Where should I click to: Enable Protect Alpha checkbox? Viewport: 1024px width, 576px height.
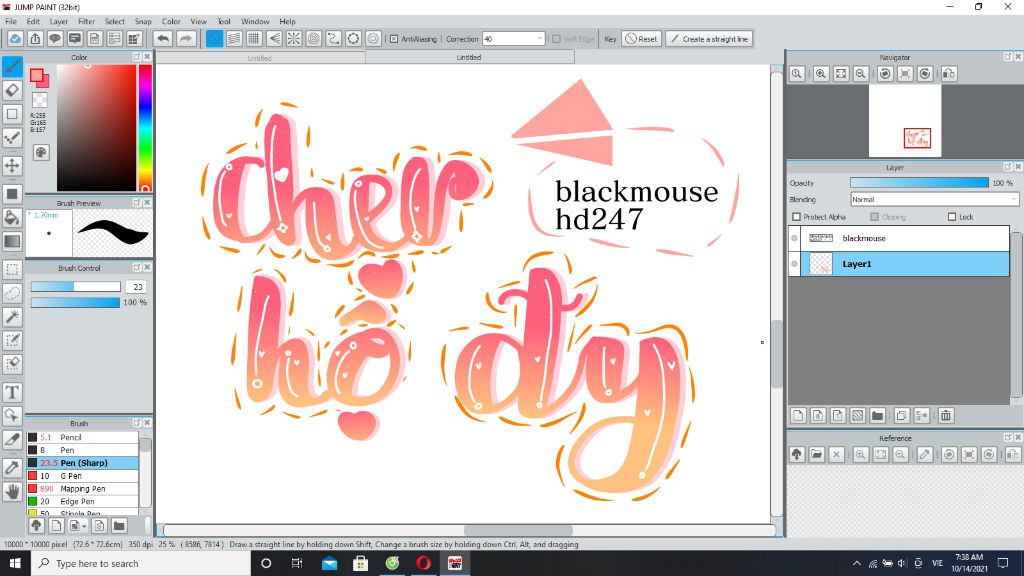(x=796, y=217)
